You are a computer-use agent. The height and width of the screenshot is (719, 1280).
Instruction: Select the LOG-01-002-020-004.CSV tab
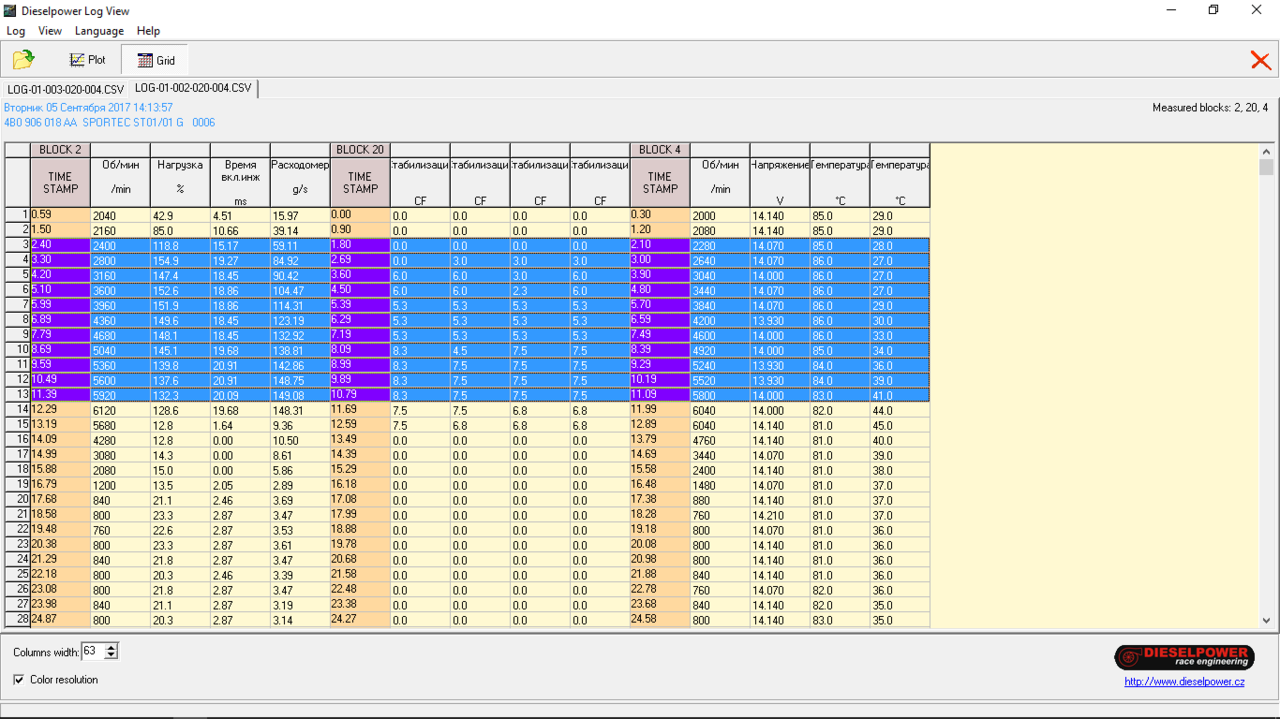coord(193,88)
